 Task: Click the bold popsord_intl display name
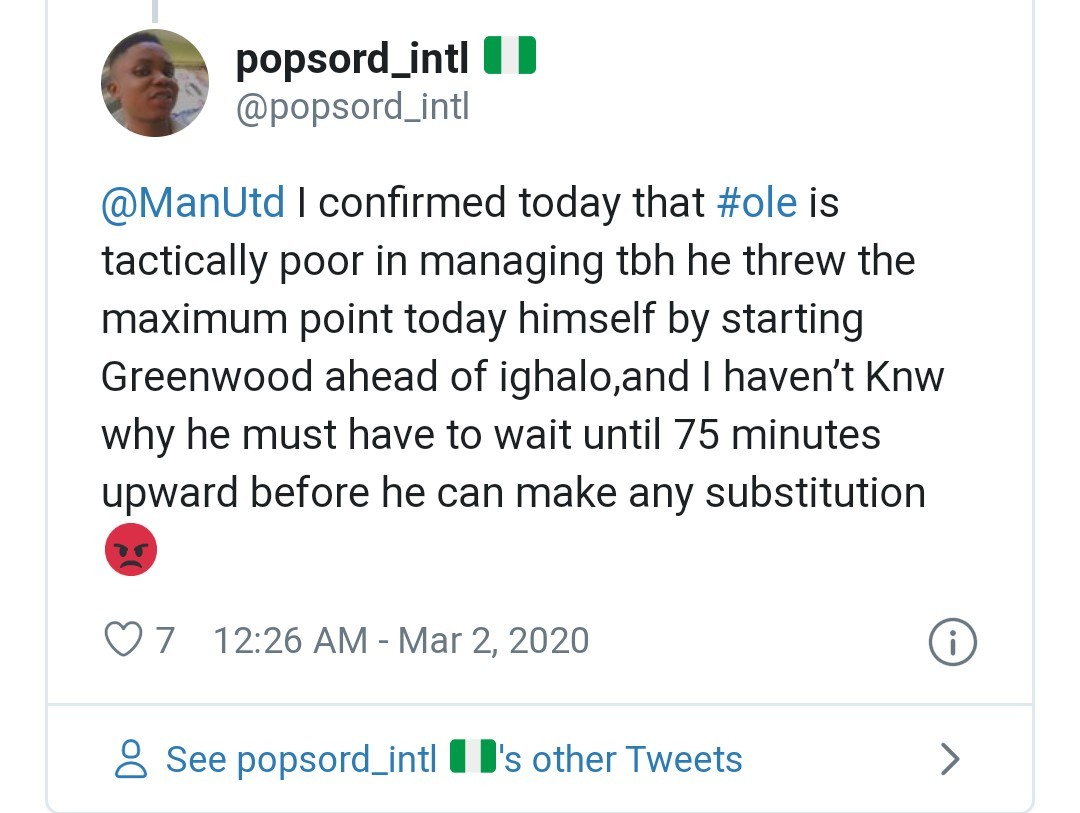pos(351,57)
